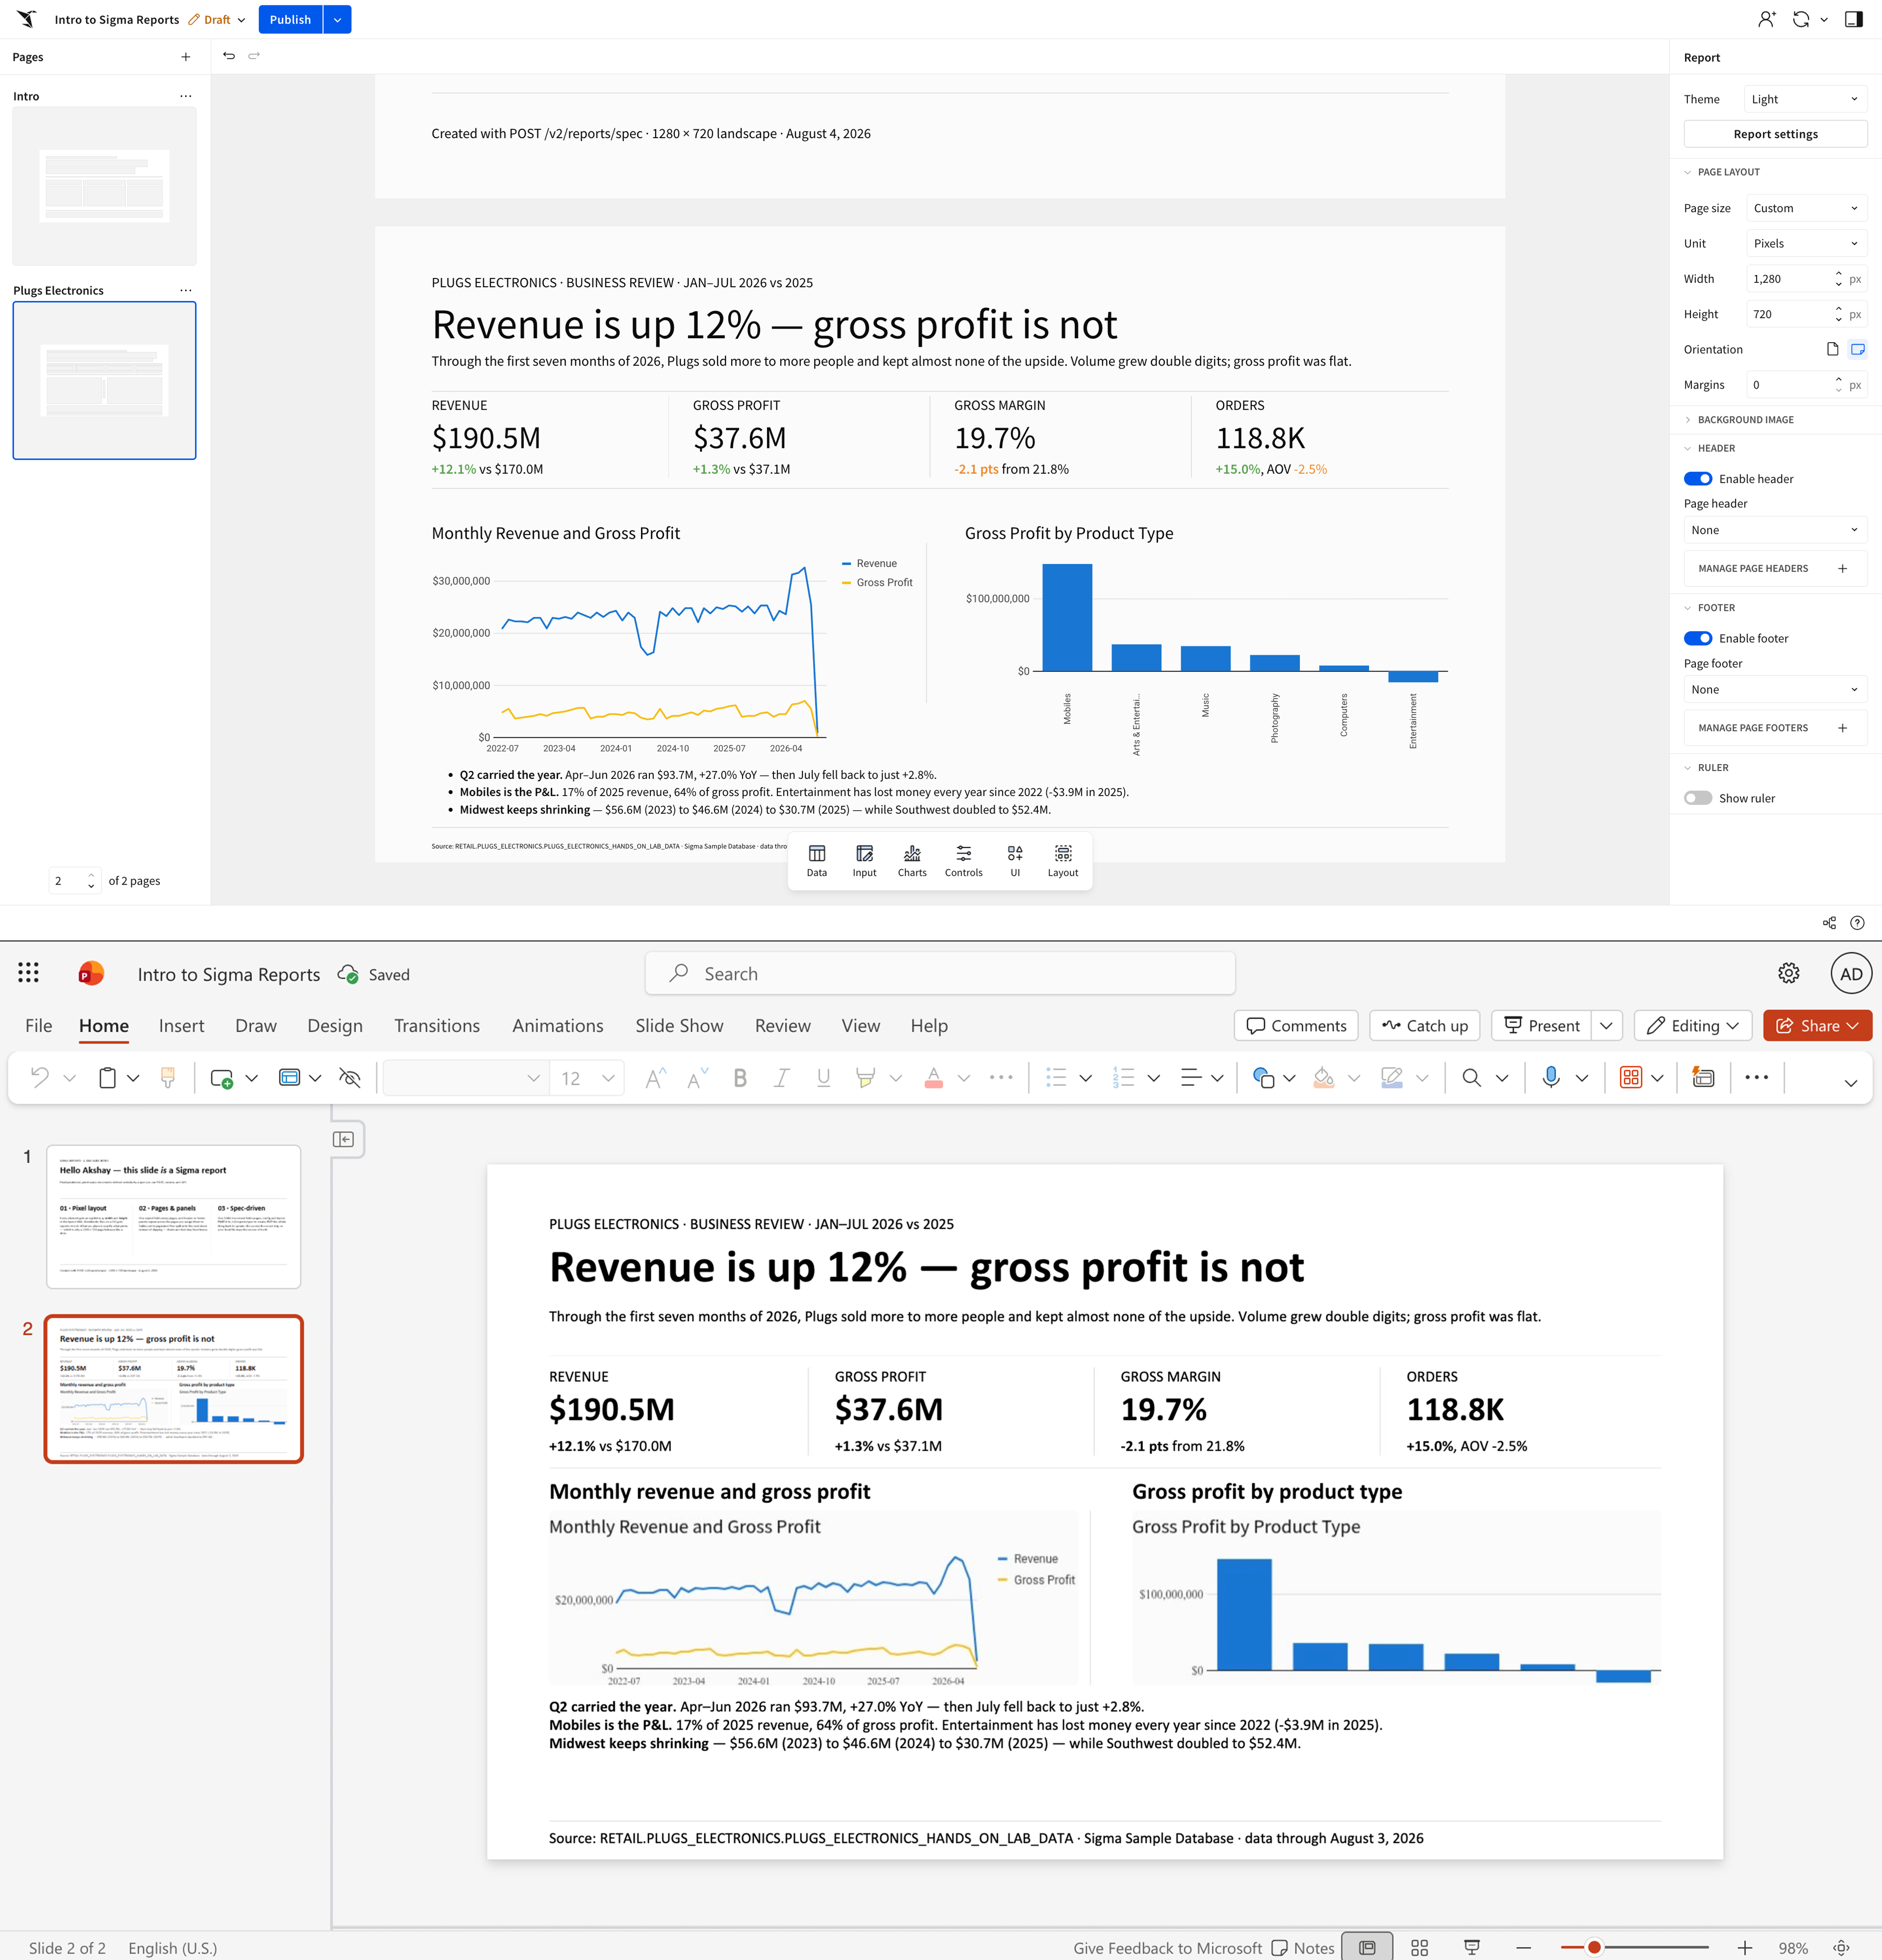Click MANAGE PAGE FOOTERS

[1775, 727]
